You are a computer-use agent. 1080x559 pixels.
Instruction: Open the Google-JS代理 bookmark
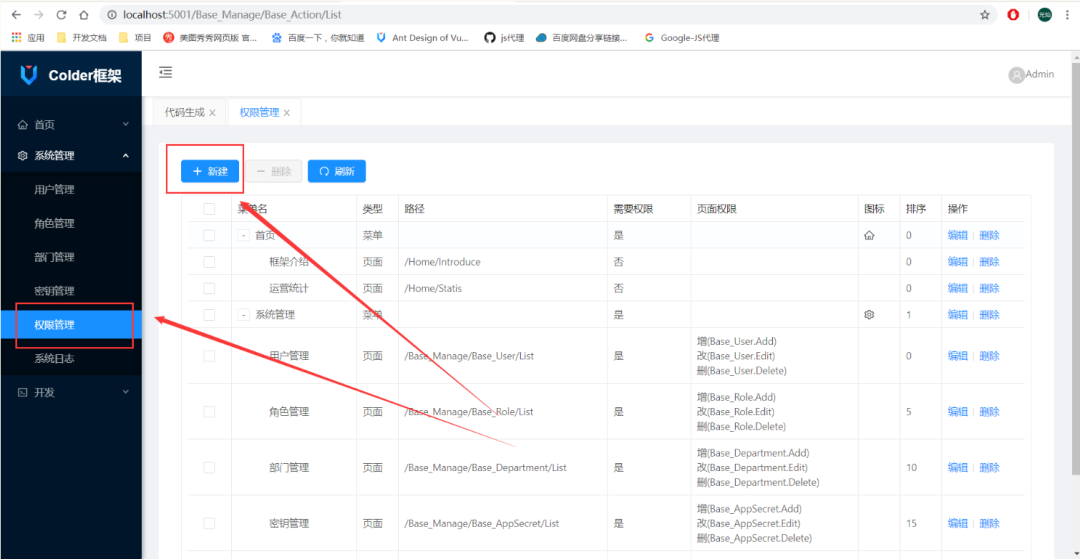click(x=682, y=38)
